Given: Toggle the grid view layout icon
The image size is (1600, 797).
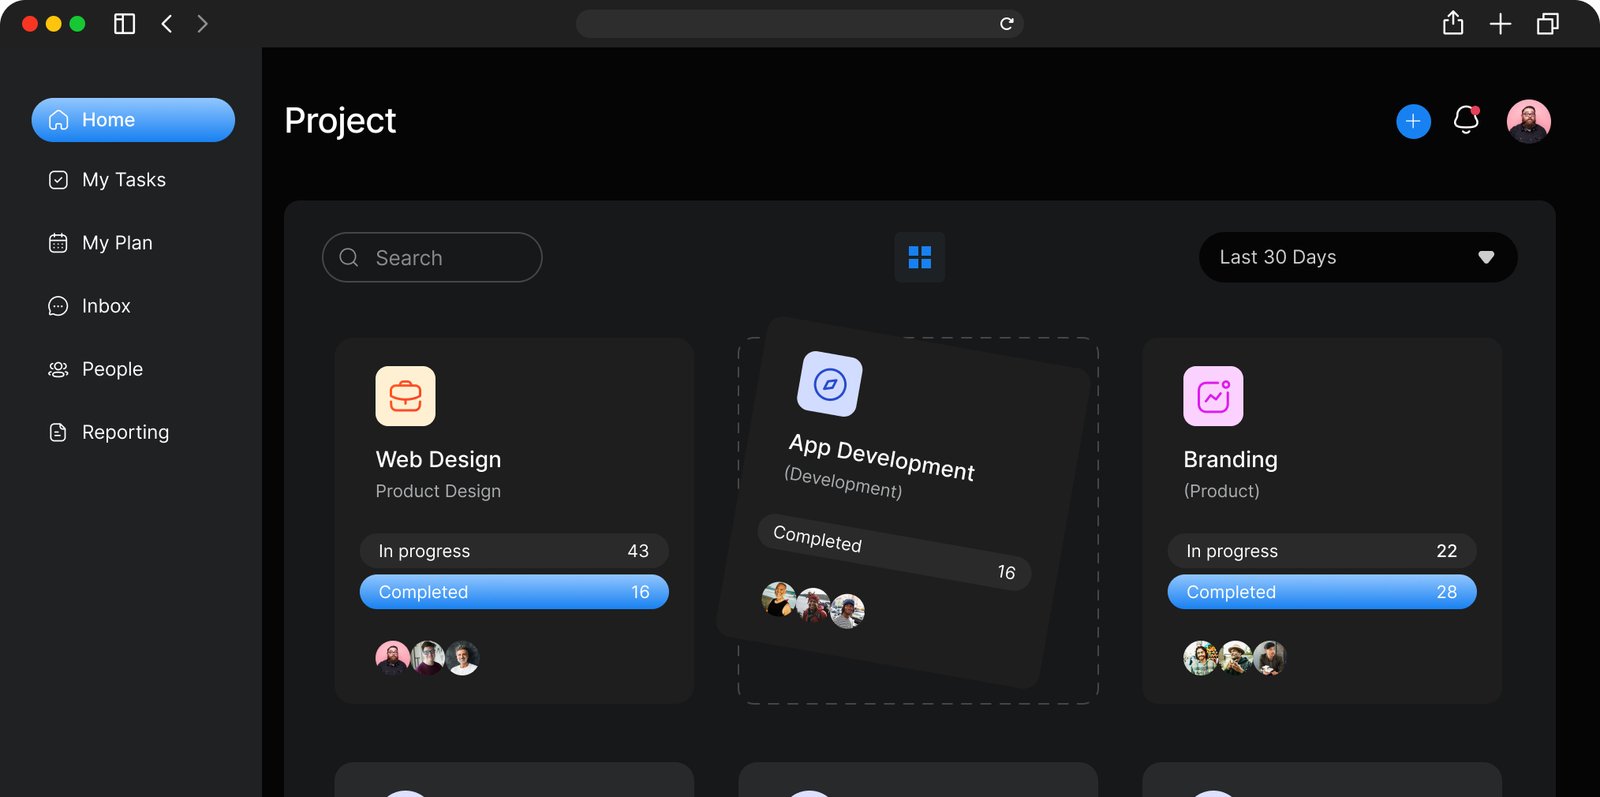Looking at the screenshot, I should click(x=919, y=258).
